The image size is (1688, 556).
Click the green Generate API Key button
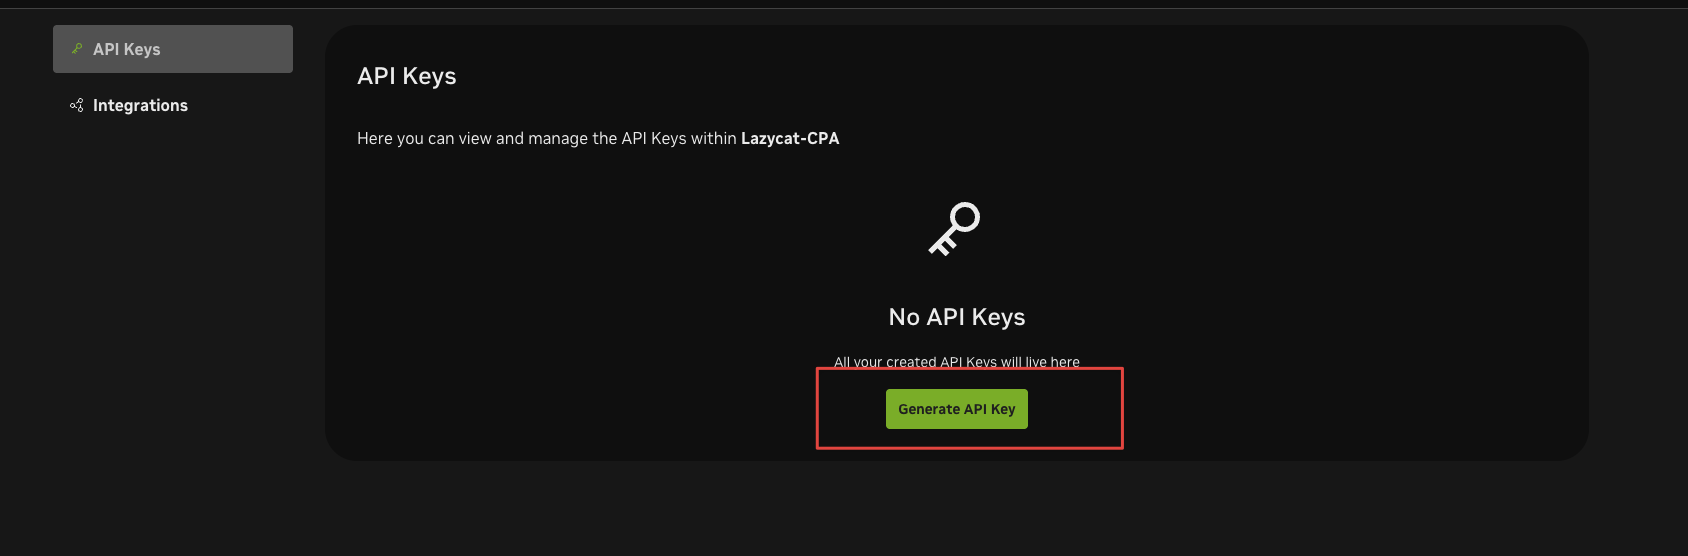(x=957, y=409)
